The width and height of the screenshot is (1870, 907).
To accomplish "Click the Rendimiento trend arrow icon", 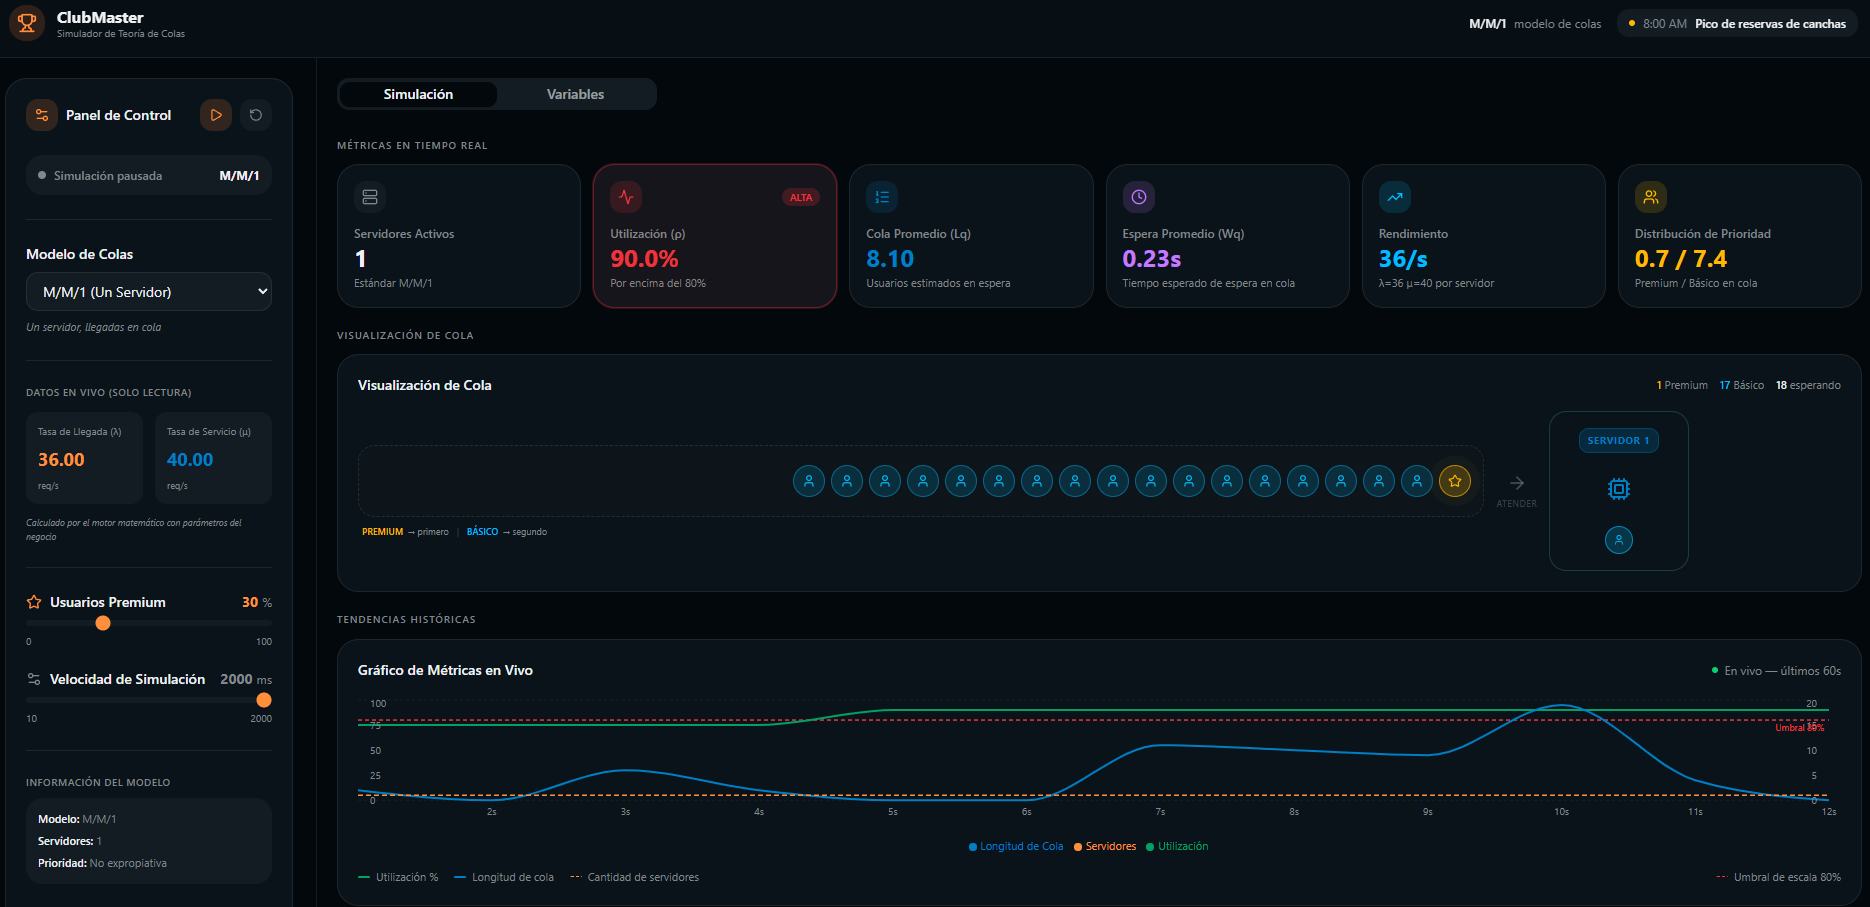I will (x=1395, y=197).
